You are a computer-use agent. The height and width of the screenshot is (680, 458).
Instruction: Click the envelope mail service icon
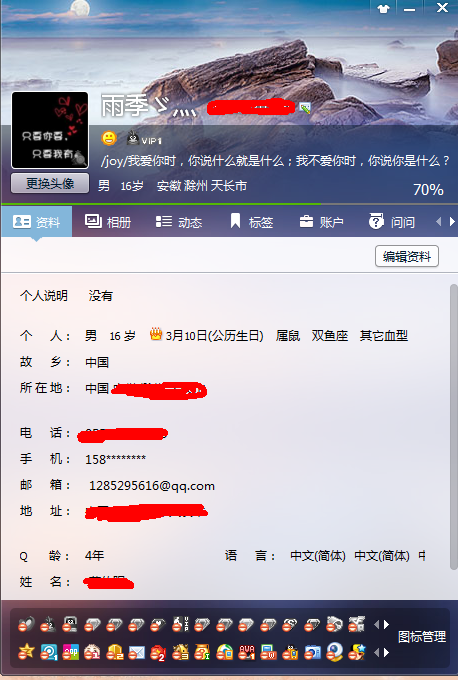tap(136, 652)
